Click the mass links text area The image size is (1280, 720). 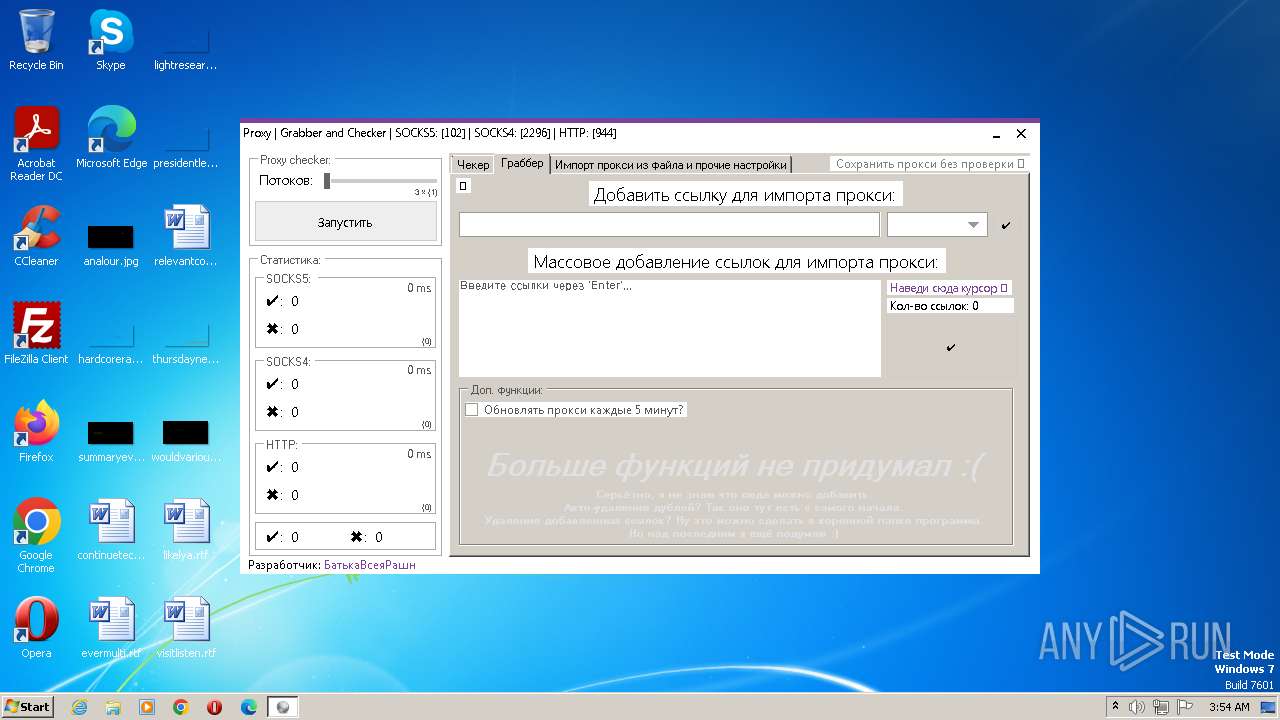click(669, 328)
